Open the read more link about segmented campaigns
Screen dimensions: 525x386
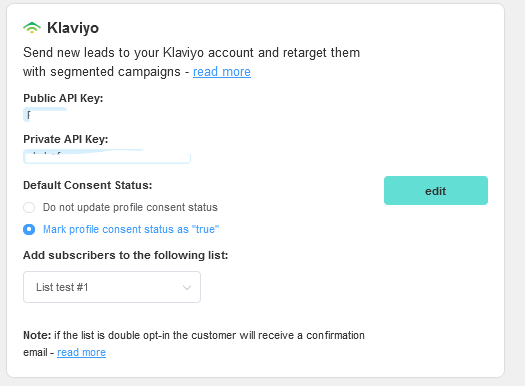222,72
